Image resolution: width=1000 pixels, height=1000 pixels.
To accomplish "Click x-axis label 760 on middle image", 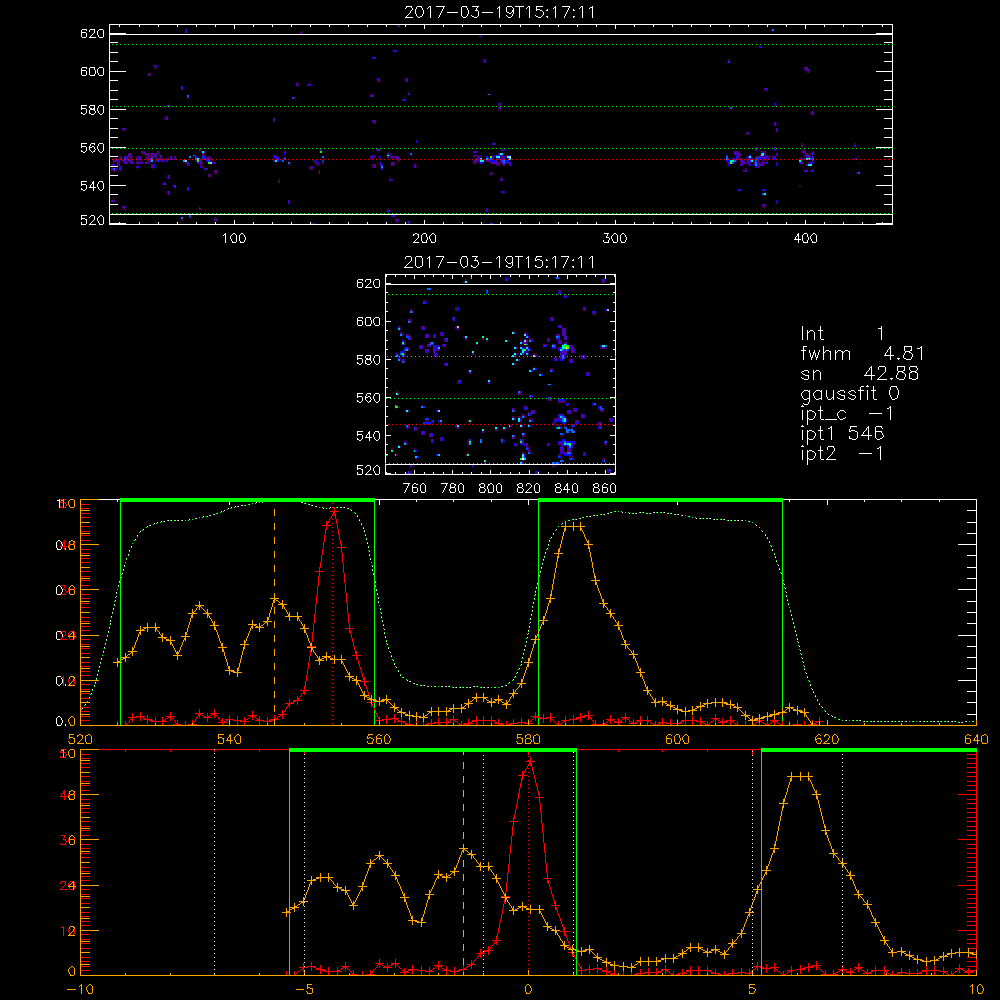I will [x=415, y=489].
